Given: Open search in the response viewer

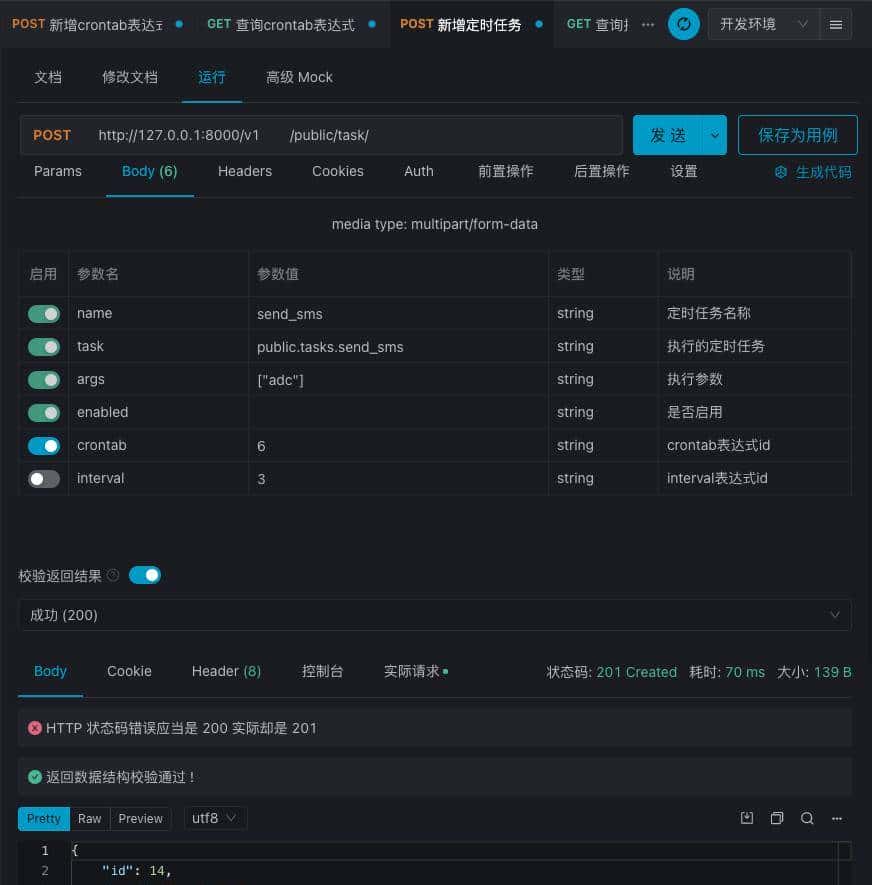Looking at the screenshot, I should point(807,818).
